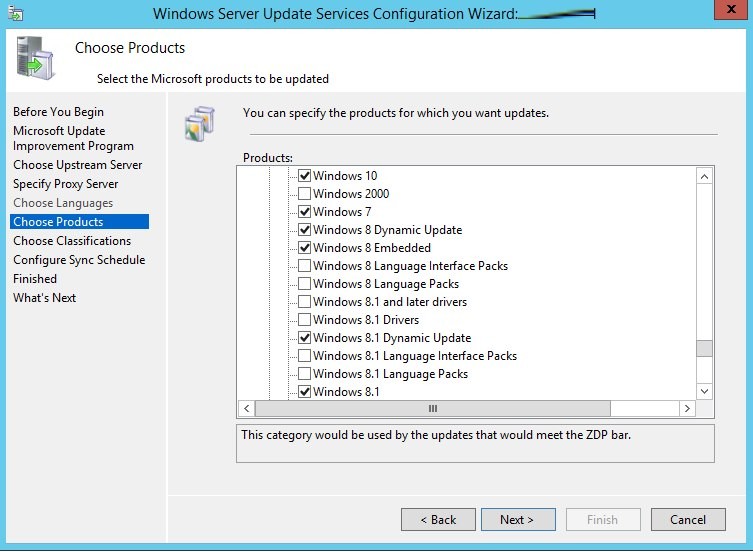Go to Choose Classifications step
Image resolution: width=753 pixels, height=552 pixels.
tap(72, 241)
